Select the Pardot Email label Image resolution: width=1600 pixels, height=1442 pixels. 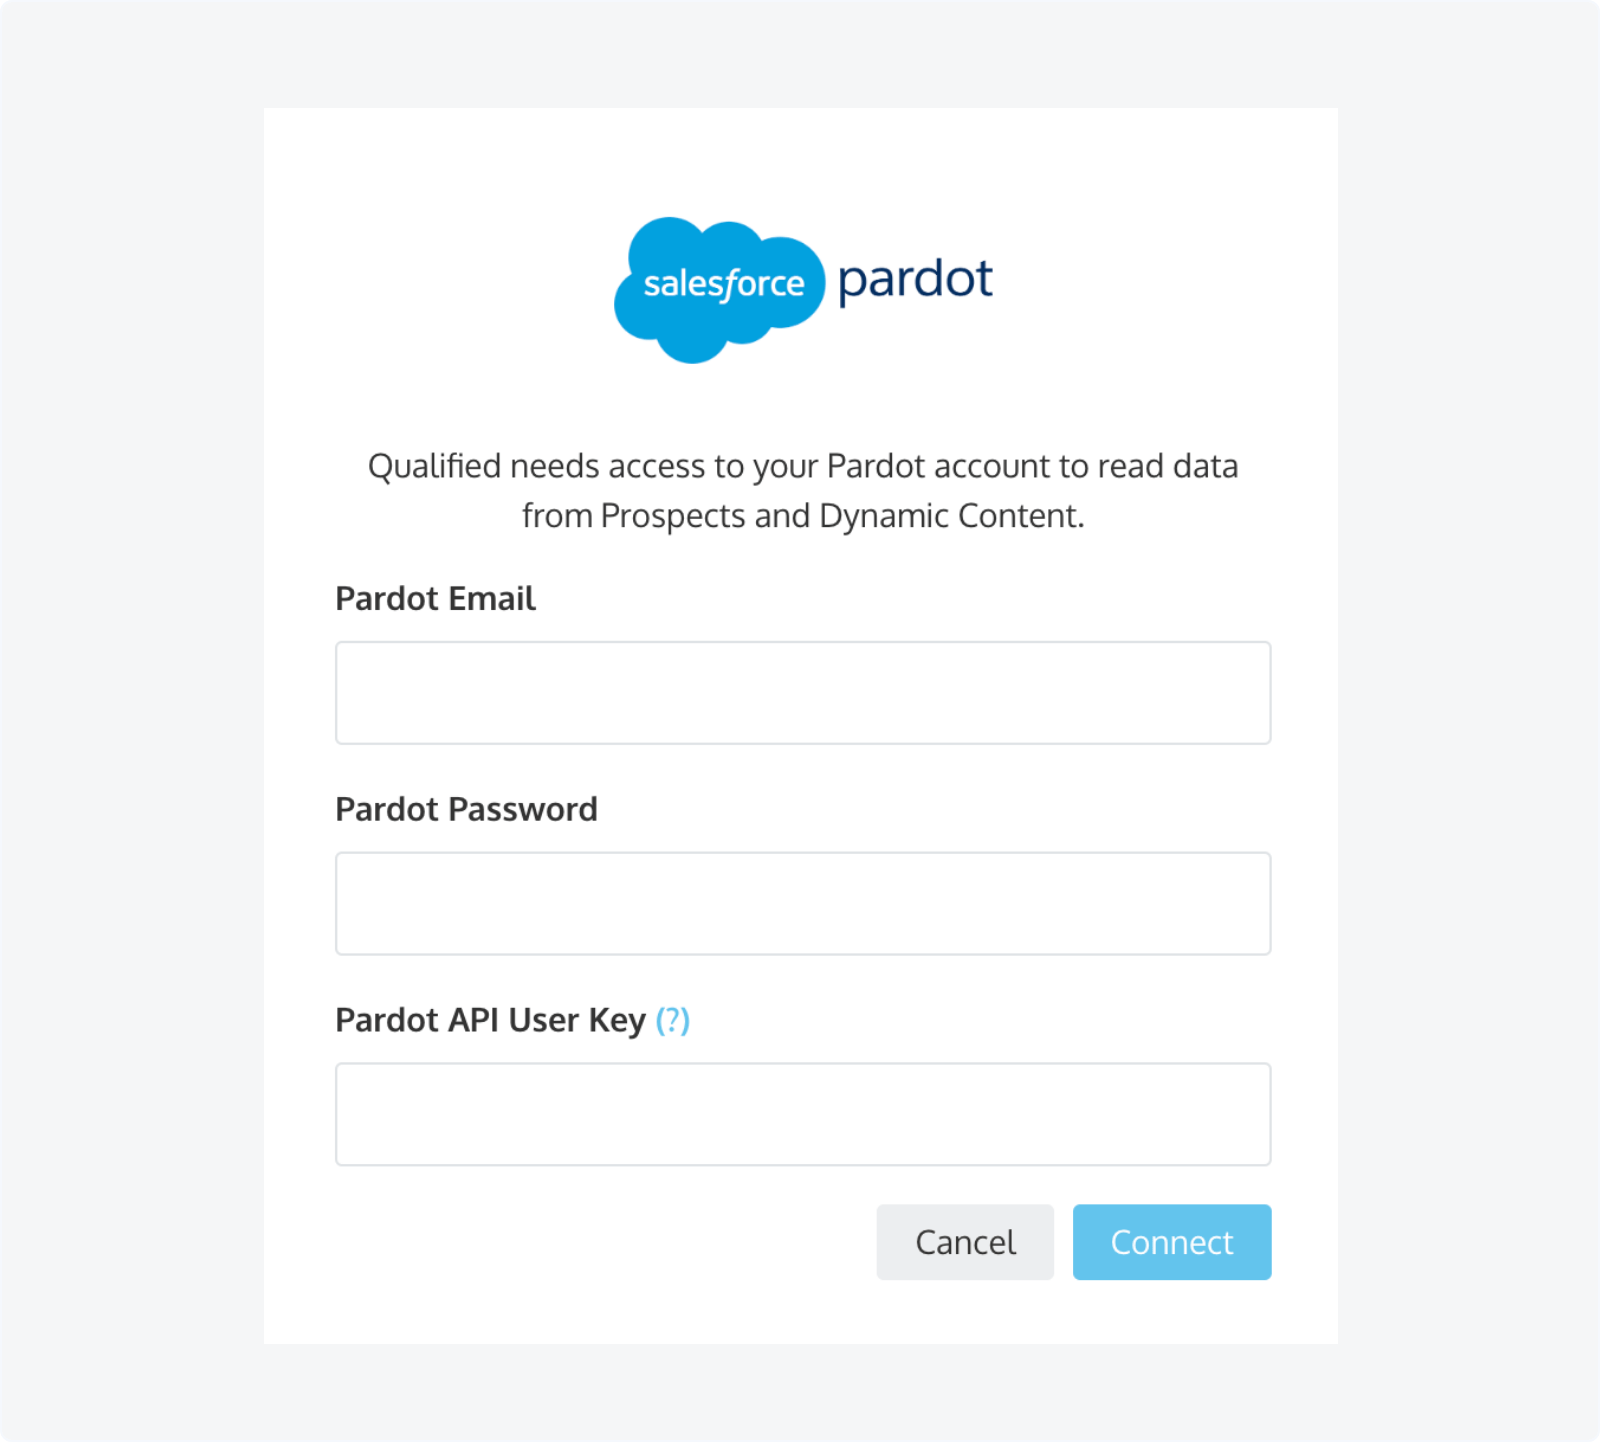point(435,598)
